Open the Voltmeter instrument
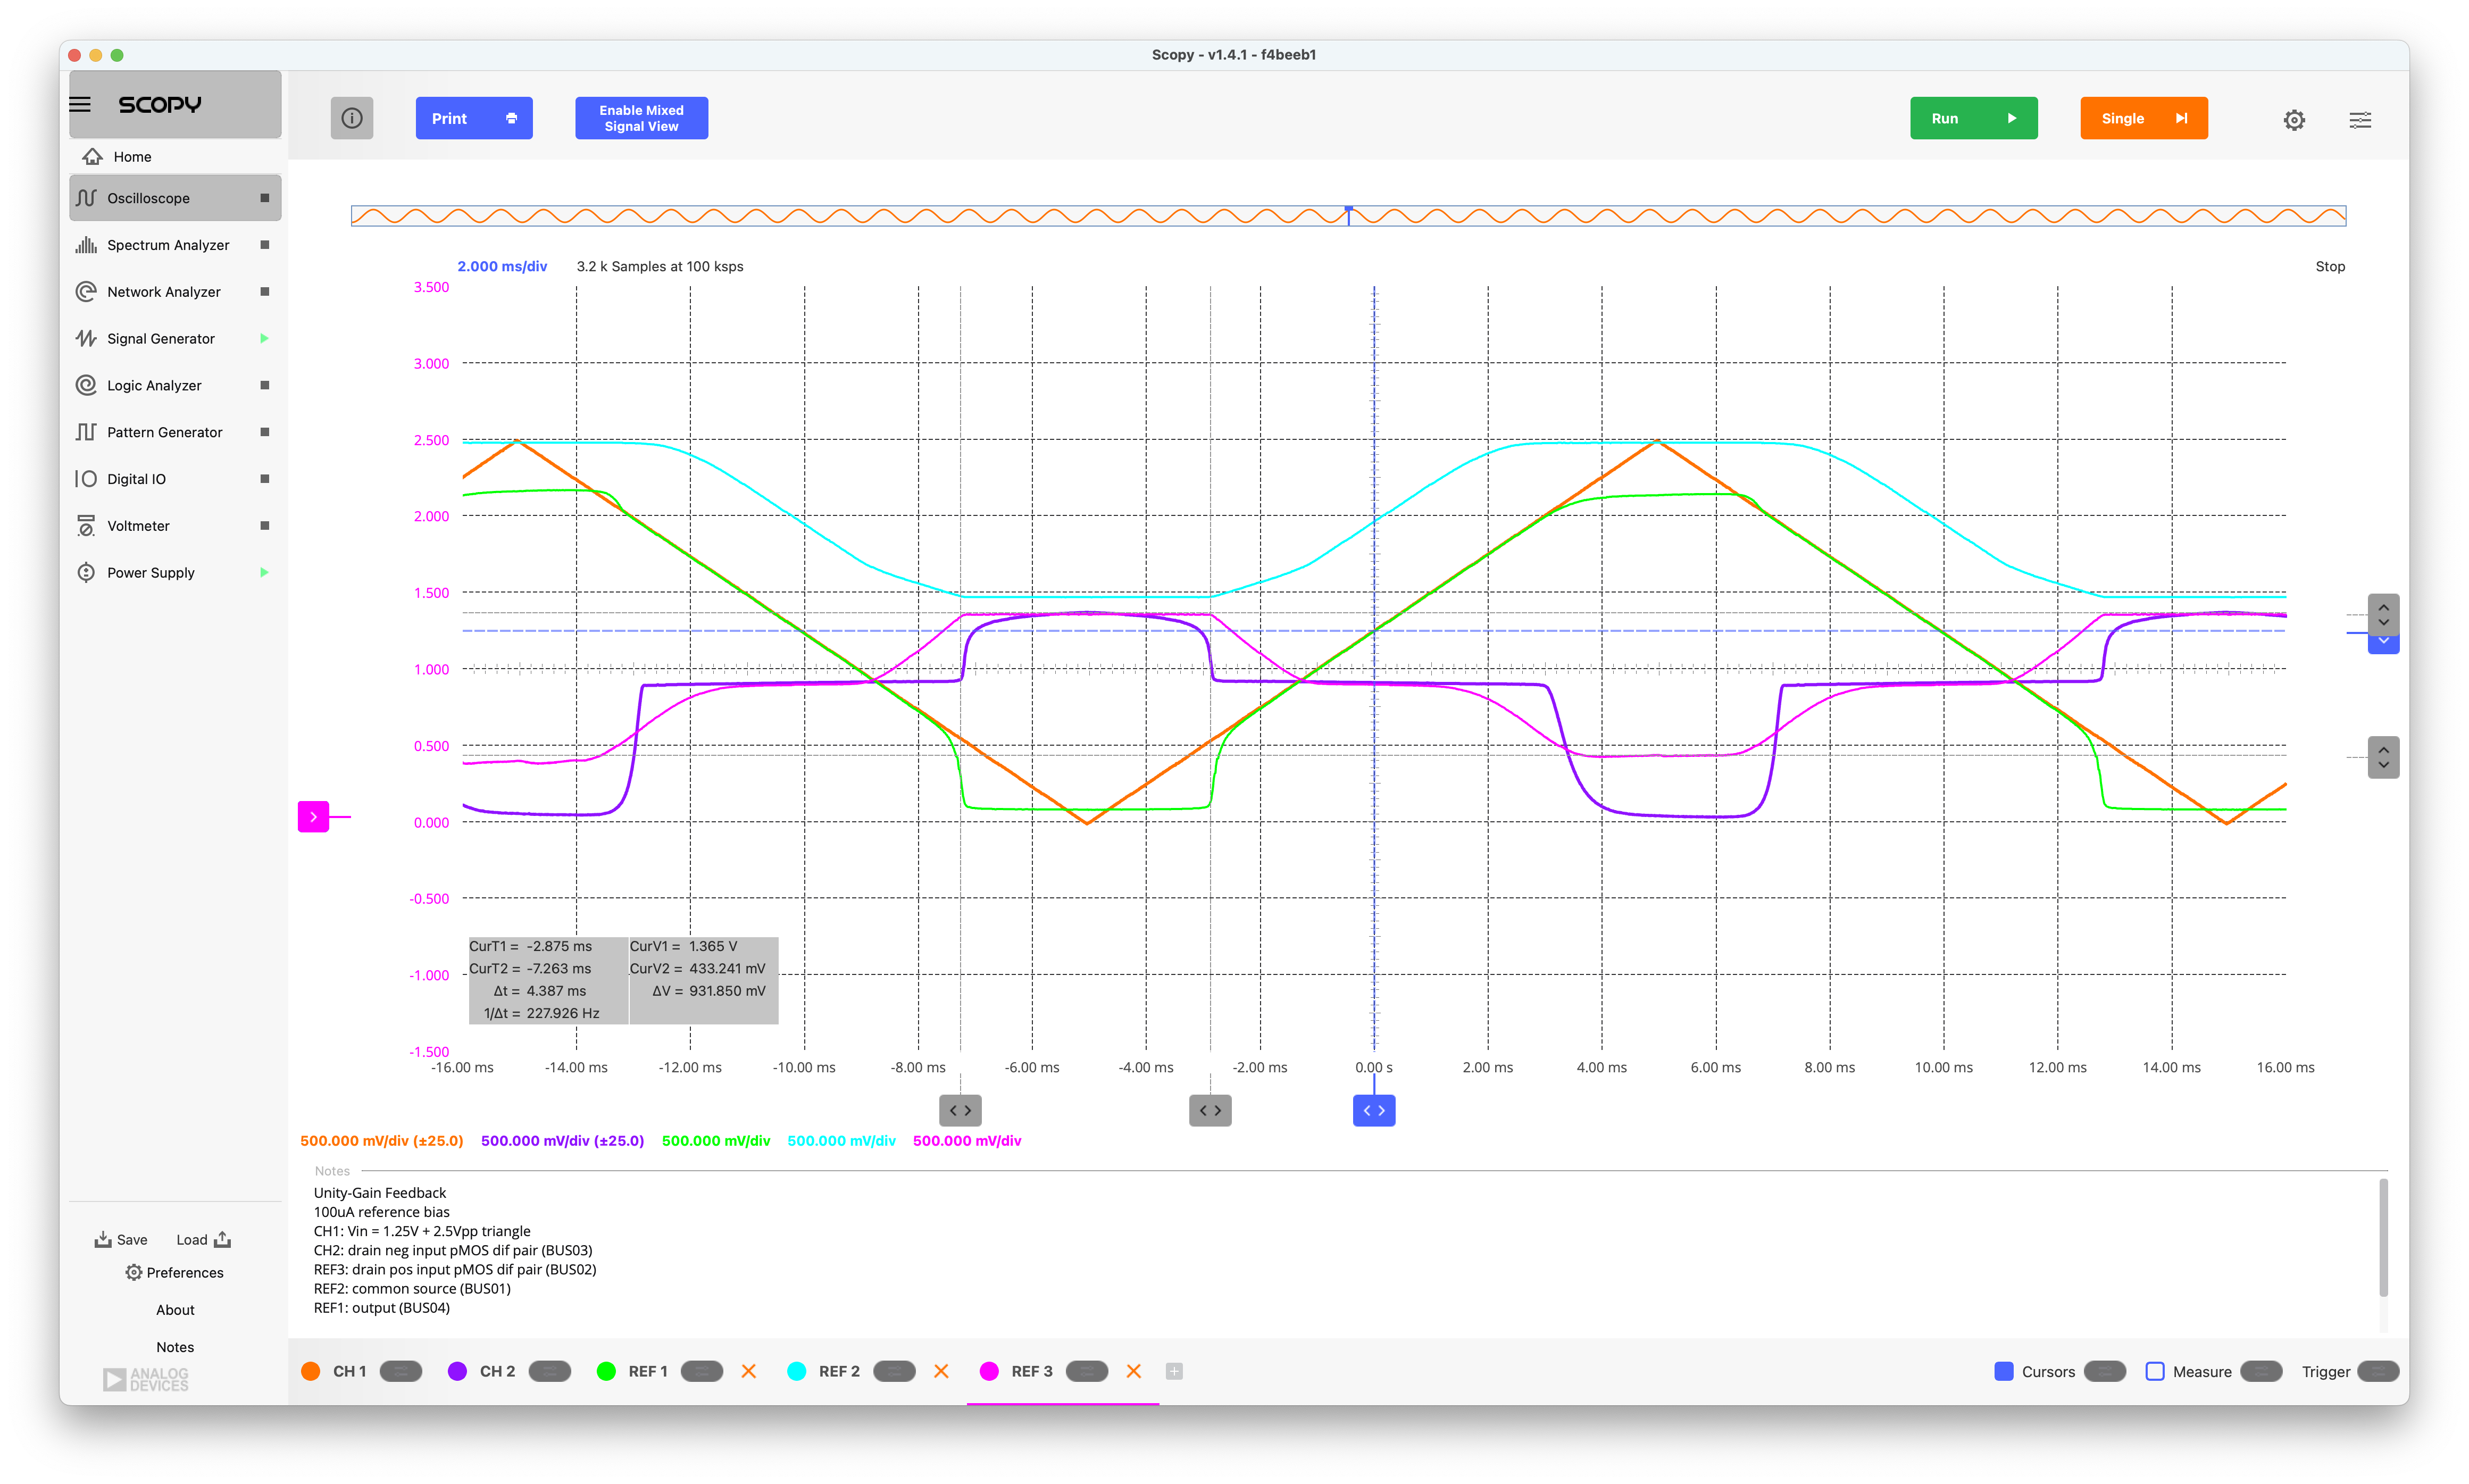 click(175, 526)
